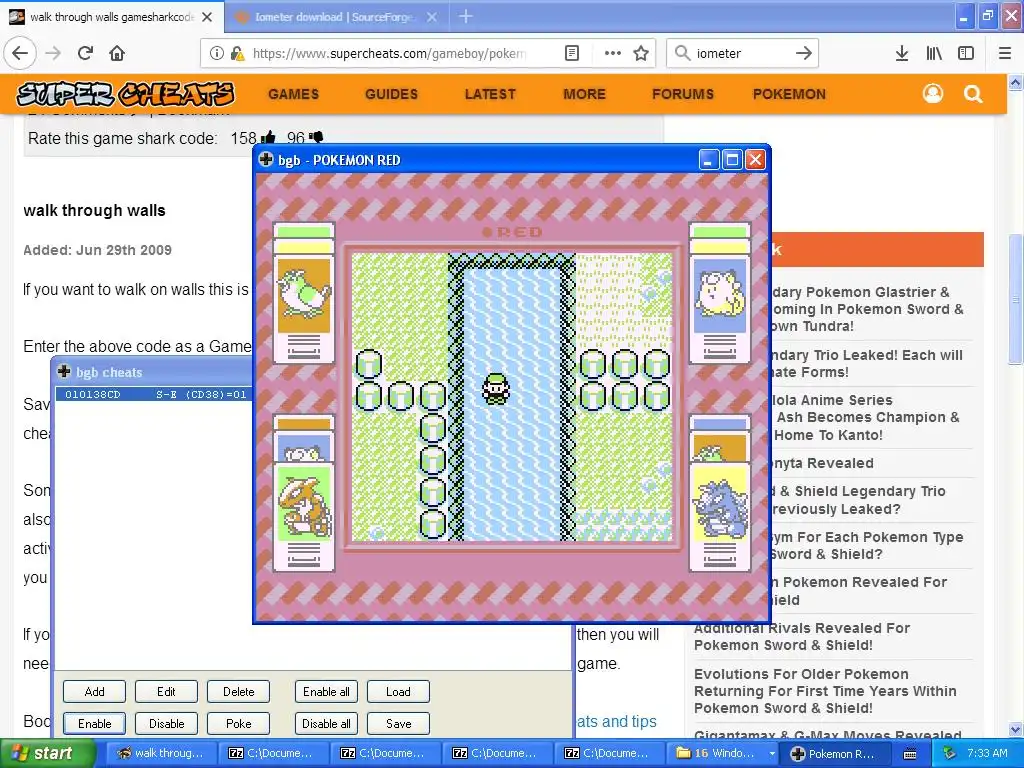Show site information via the info icon
Viewport: 1024px width, 768px height.
[x=217, y=53]
